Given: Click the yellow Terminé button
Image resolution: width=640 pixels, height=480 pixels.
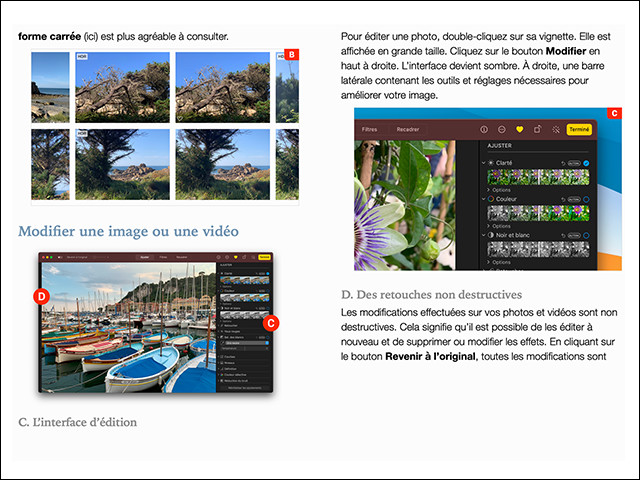Looking at the screenshot, I should point(578,129).
